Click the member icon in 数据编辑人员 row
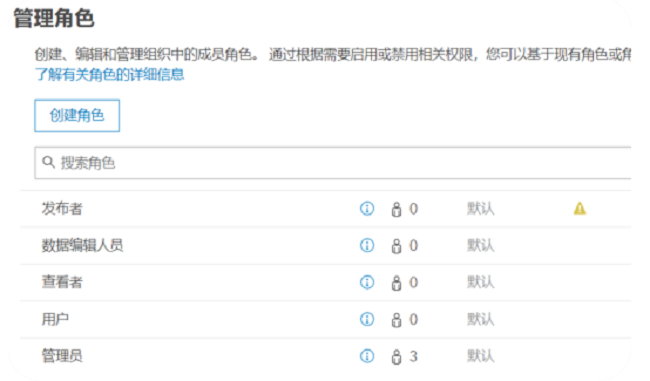This screenshot has width=650, height=381. tap(396, 246)
